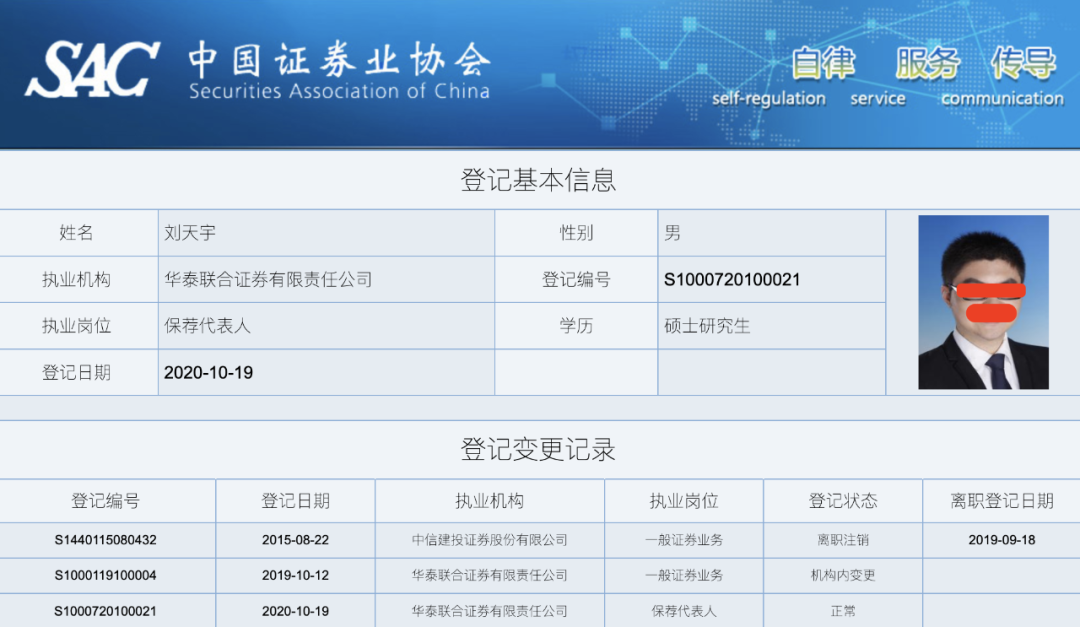The height and width of the screenshot is (627, 1080).
Task: Click S1000720100021 in the basic info table
Action: pos(732,280)
